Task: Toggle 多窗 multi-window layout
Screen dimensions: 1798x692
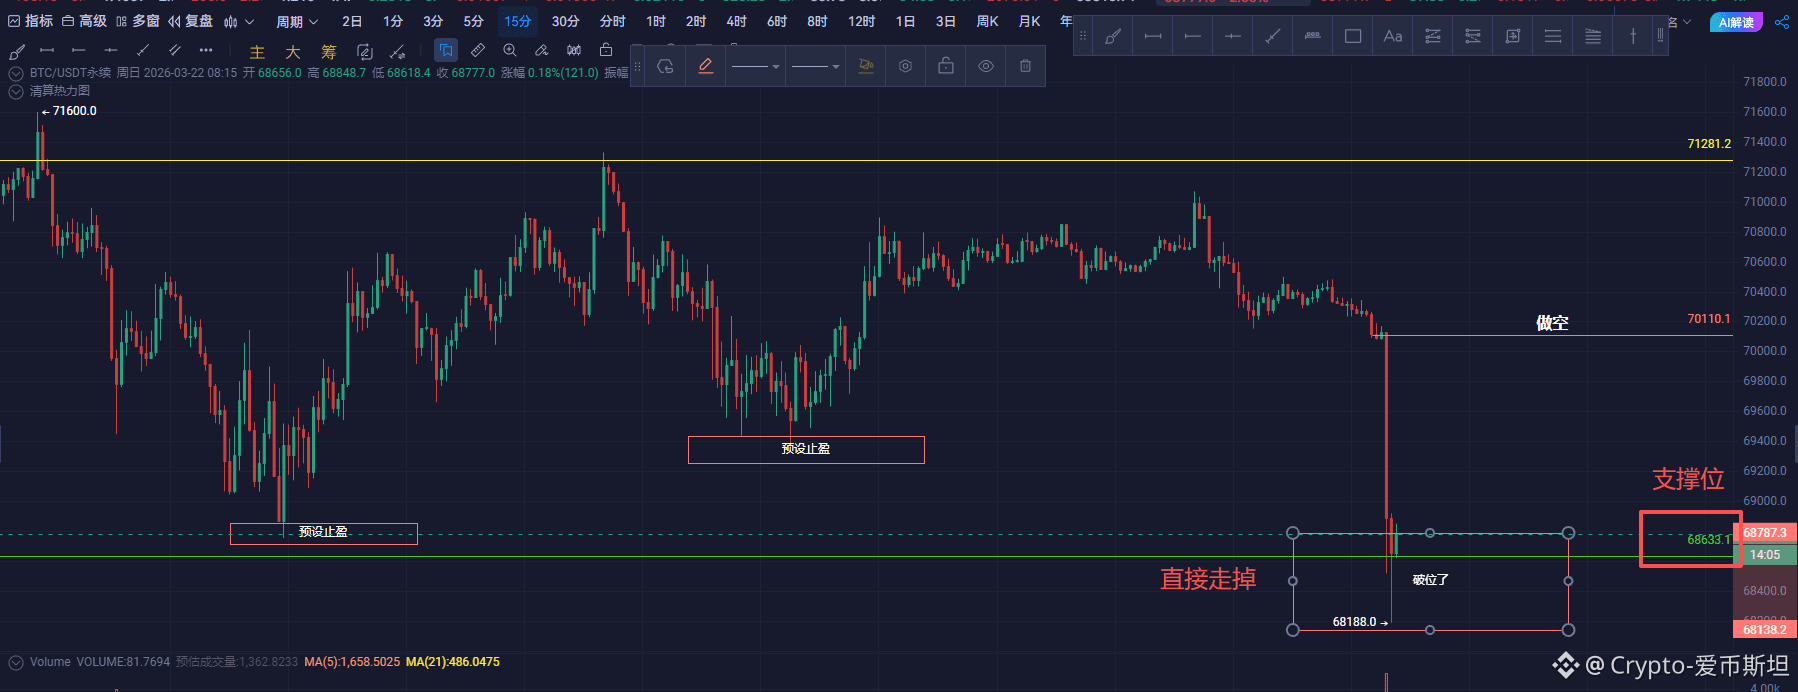Action: pos(138,21)
